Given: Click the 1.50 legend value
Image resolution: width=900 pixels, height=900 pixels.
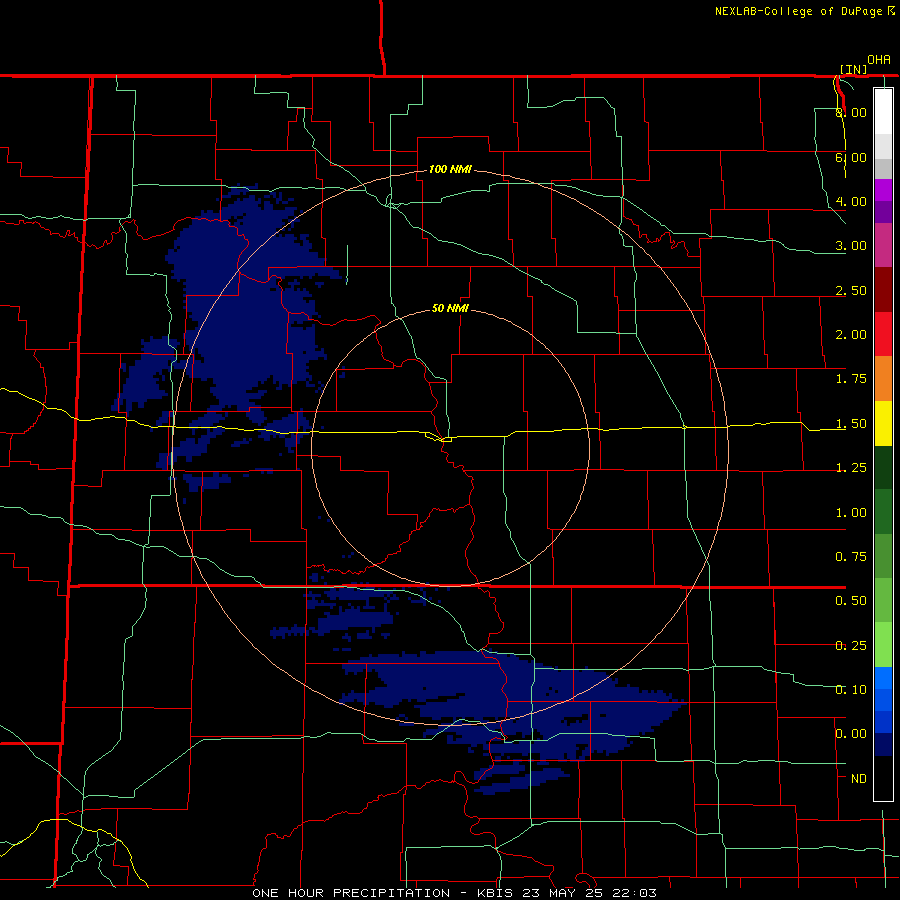Looking at the screenshot, I should click(851, 424).
